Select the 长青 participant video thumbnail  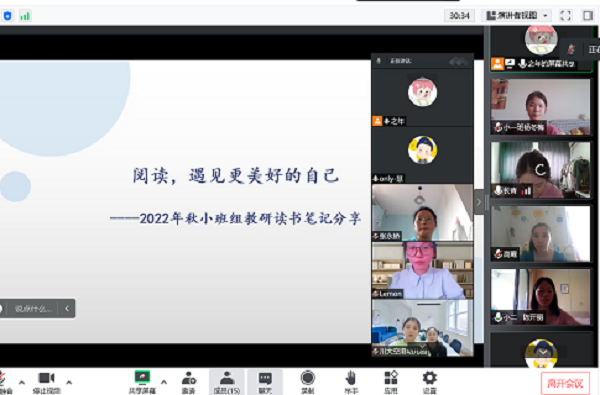point(541,170)
